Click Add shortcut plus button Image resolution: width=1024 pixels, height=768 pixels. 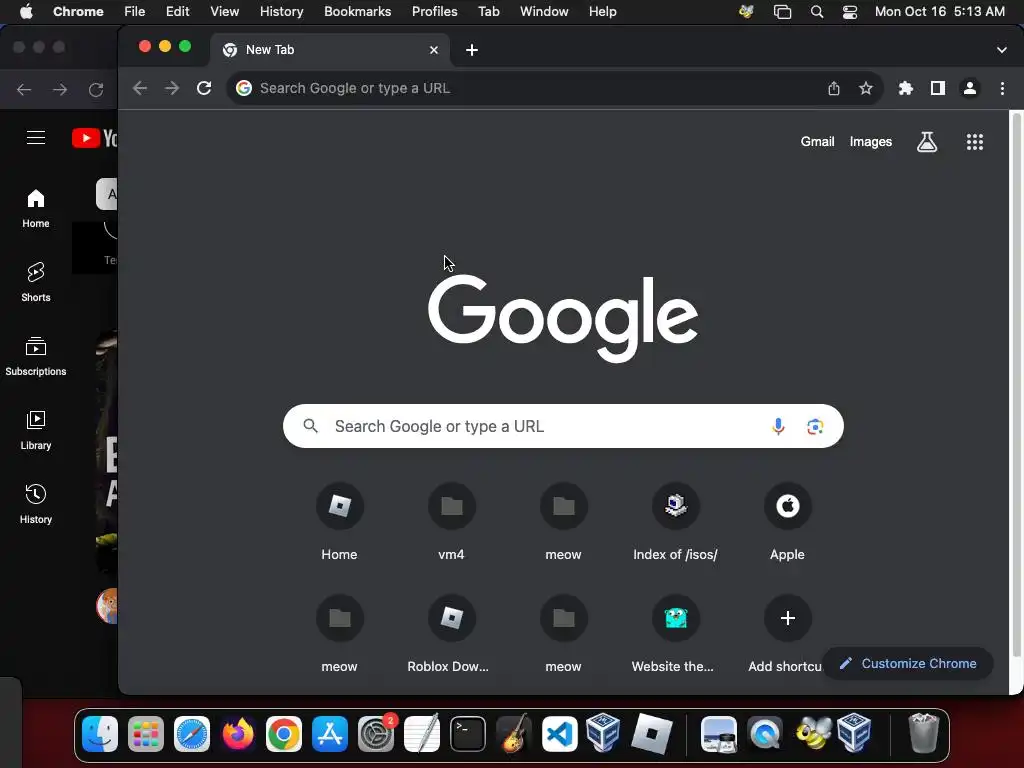(x=788, y=618)
